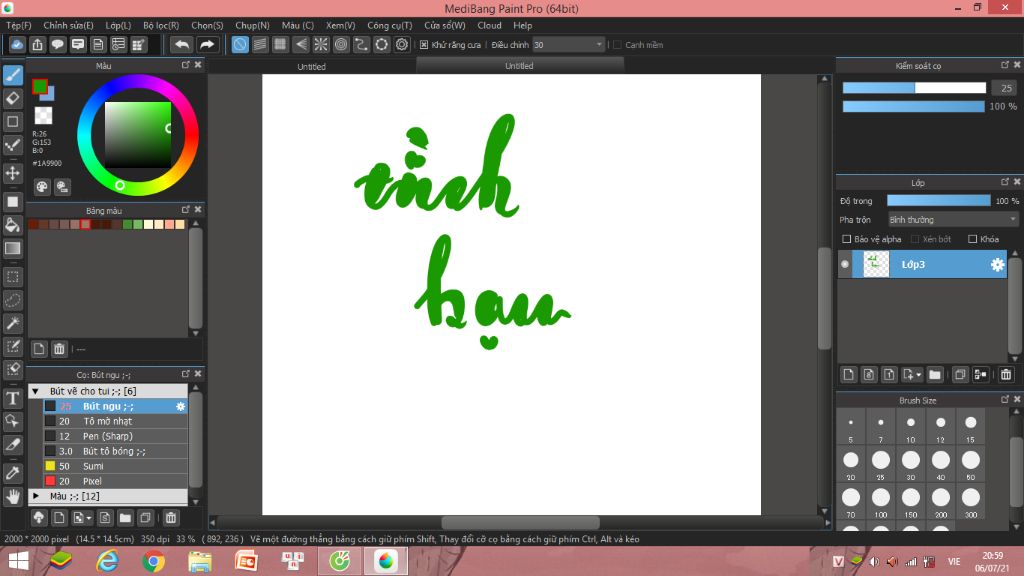Adjust Độ trong opacity slider
This screenshot has height=576, width=1024.
tap(938, 200)
